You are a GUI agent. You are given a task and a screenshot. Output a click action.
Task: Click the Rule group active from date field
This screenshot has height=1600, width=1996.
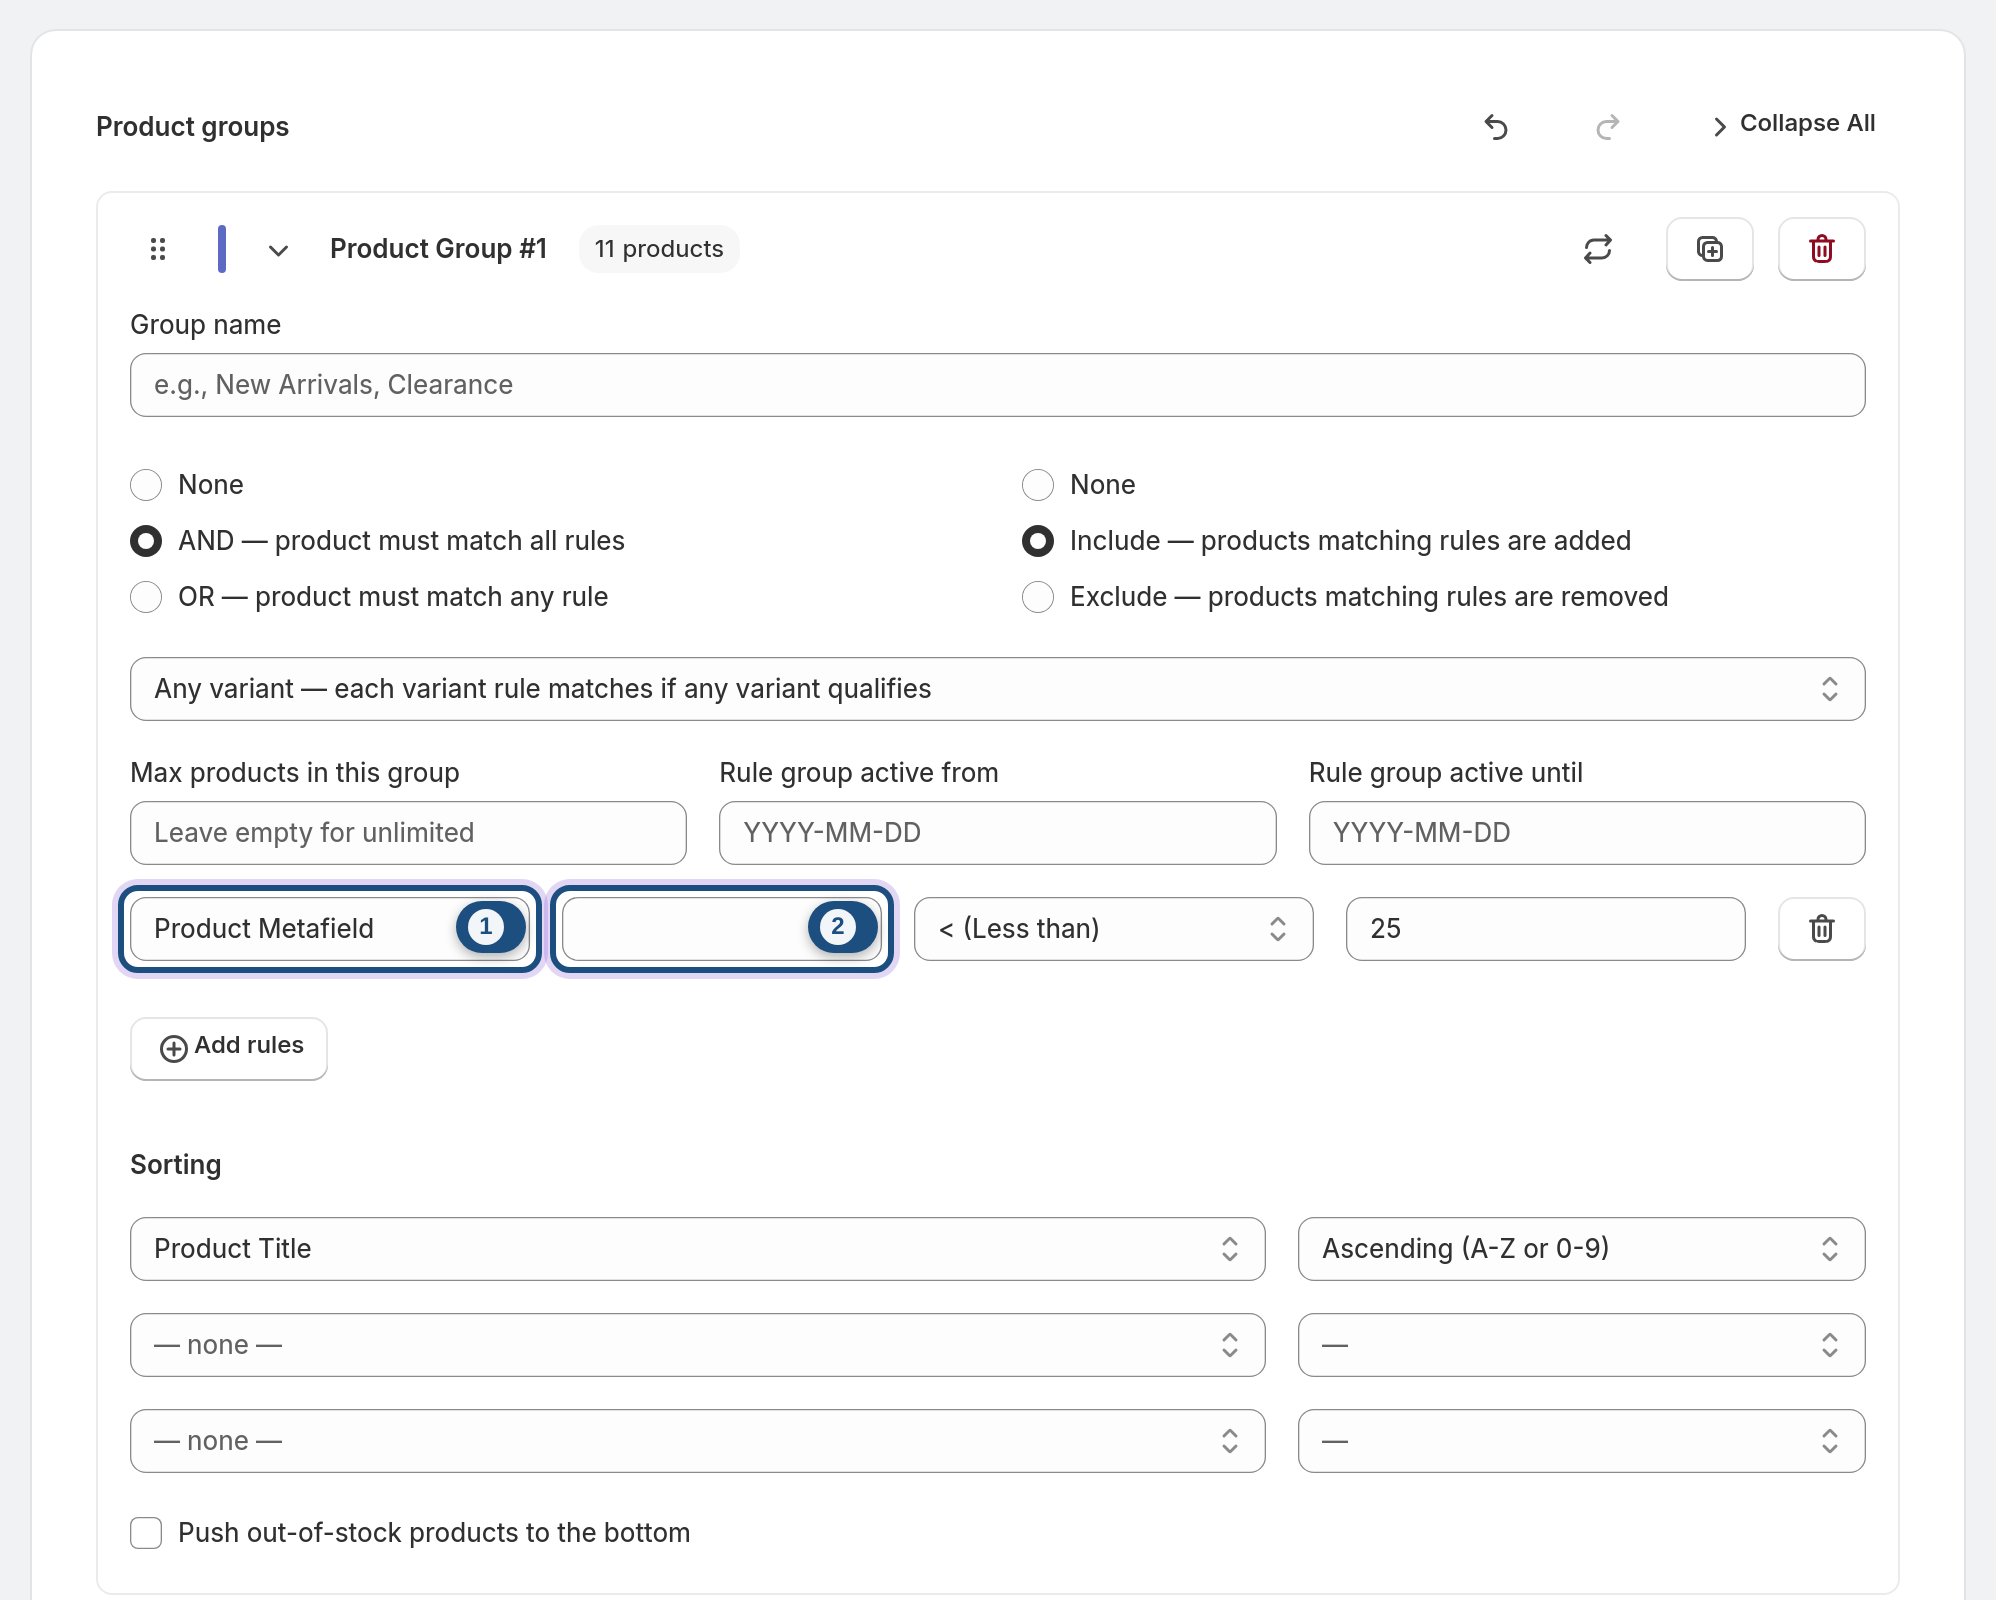998,833
